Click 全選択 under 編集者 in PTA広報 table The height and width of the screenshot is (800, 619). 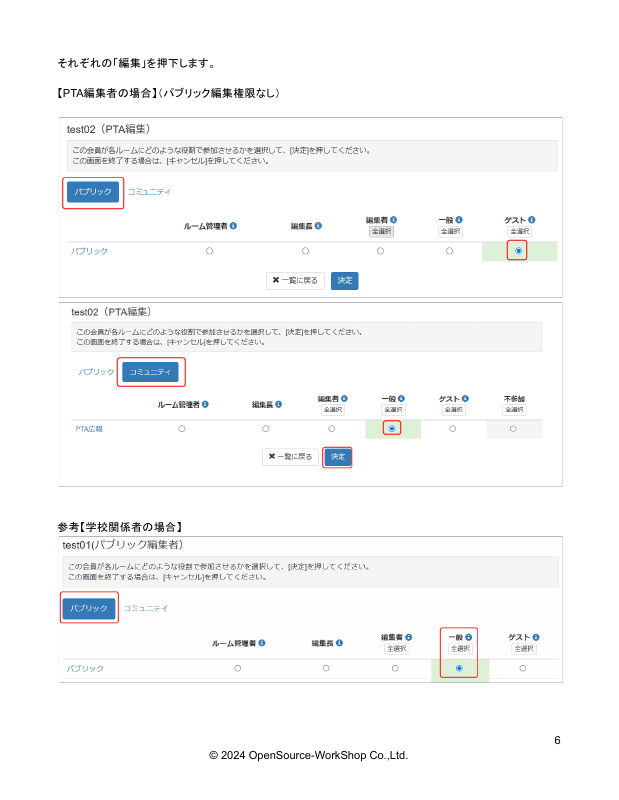(333, 410)
